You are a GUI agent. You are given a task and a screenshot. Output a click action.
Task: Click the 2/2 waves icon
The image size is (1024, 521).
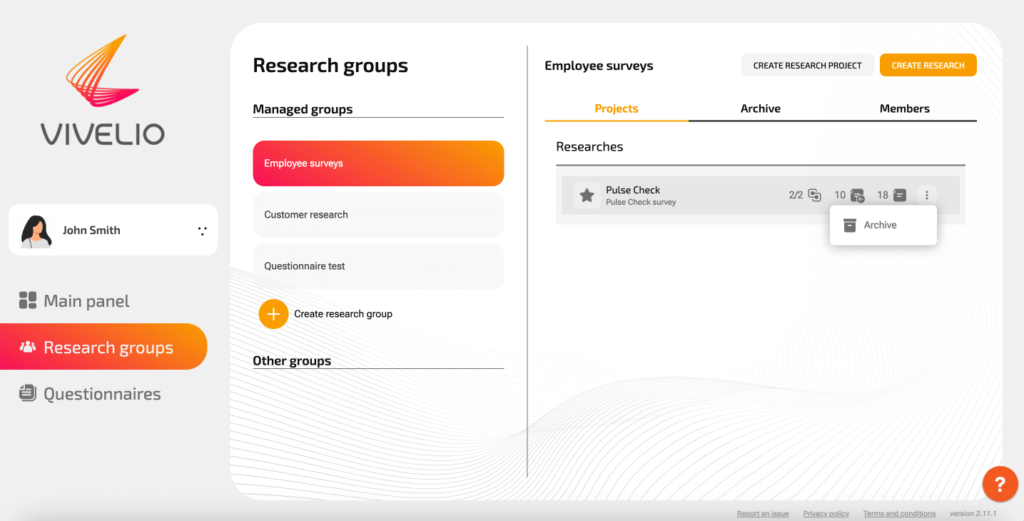tap(814, 195)
